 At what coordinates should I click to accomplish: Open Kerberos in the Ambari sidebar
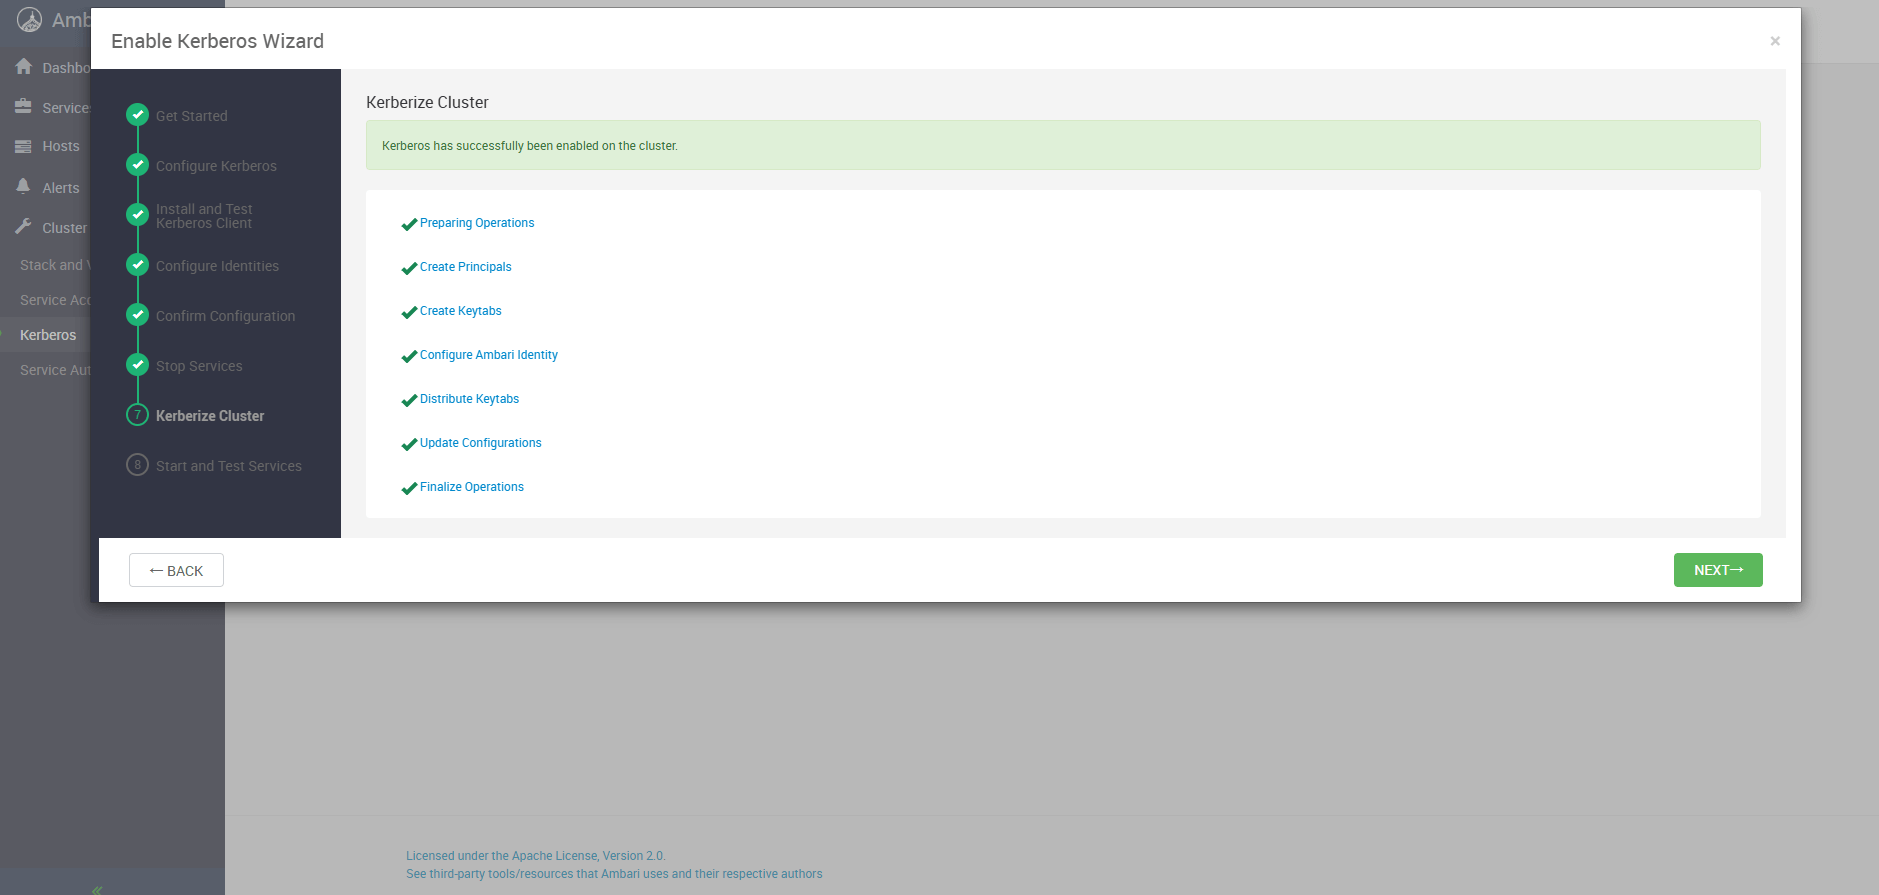tap(48, 335)
